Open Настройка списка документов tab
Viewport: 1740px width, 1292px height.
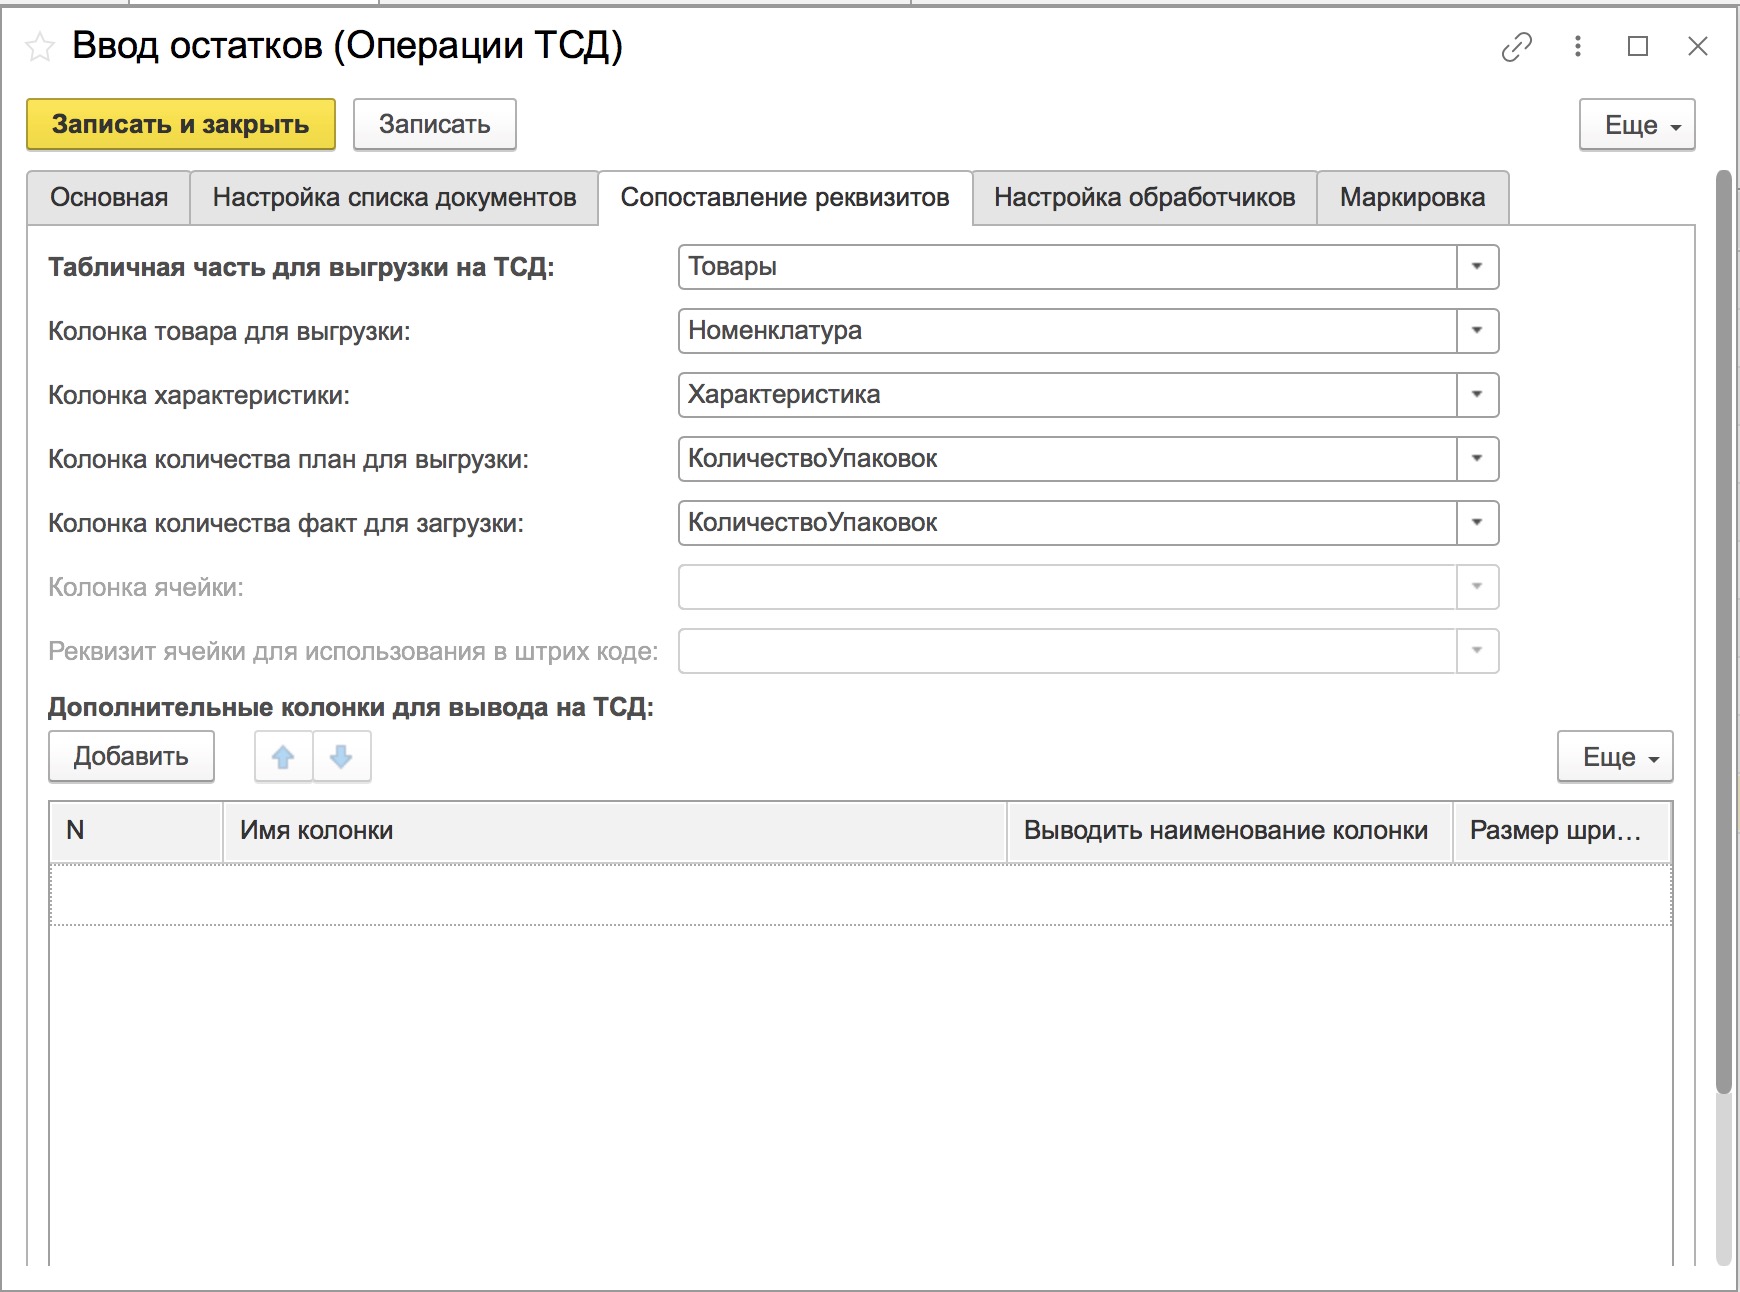click(x=394, y=198)
